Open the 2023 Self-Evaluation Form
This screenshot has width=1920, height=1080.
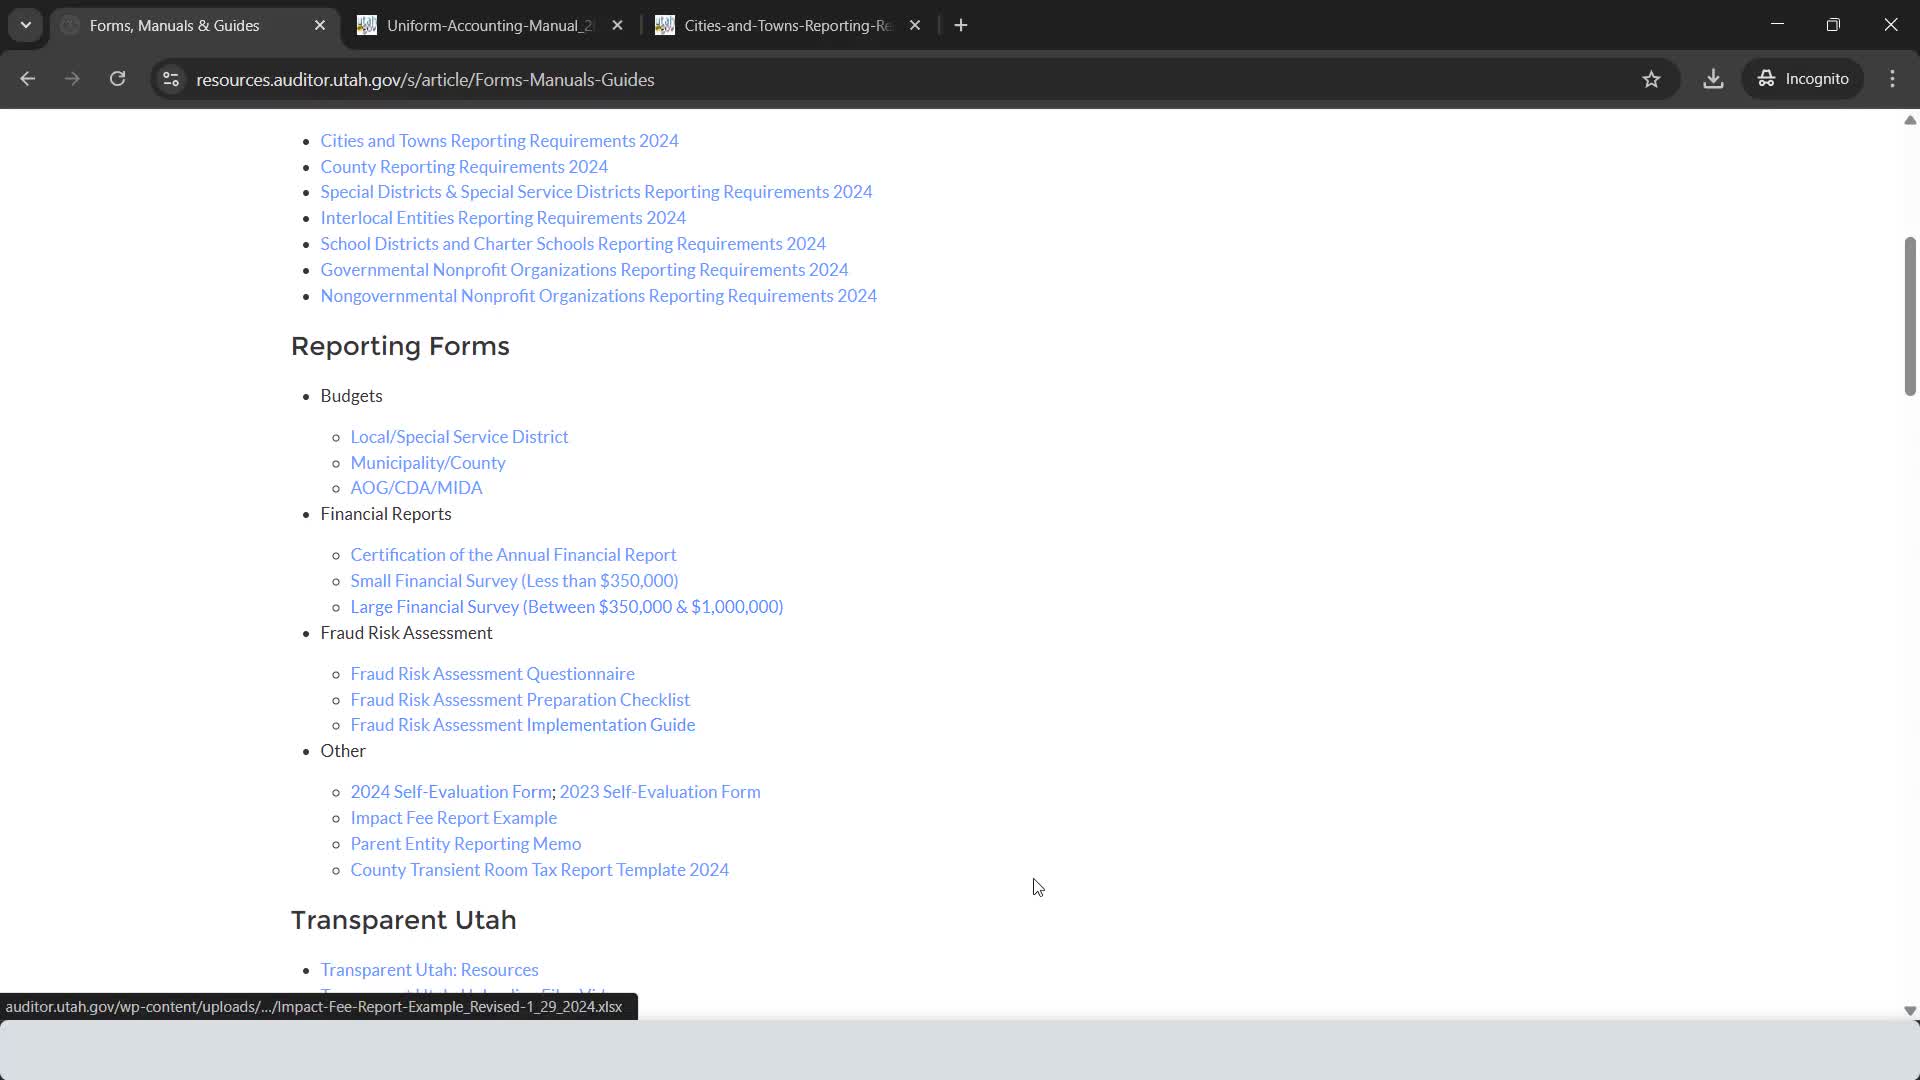[659, 792]
